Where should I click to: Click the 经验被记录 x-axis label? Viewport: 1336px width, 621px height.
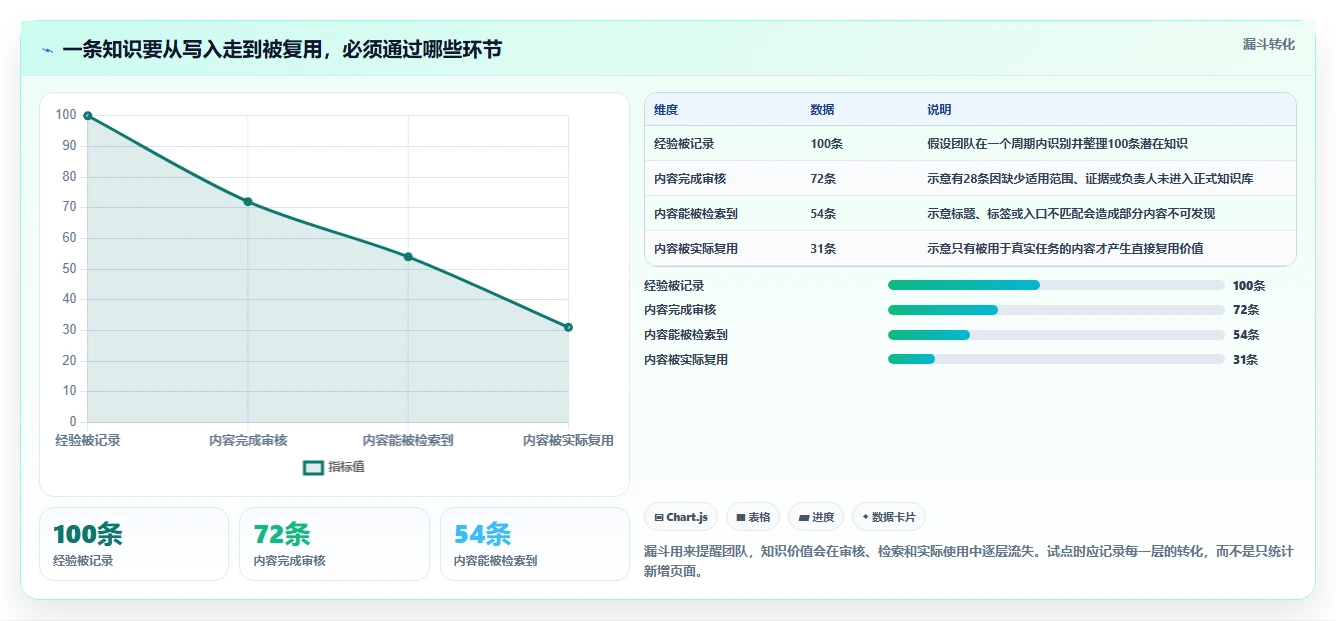[88, 440]
